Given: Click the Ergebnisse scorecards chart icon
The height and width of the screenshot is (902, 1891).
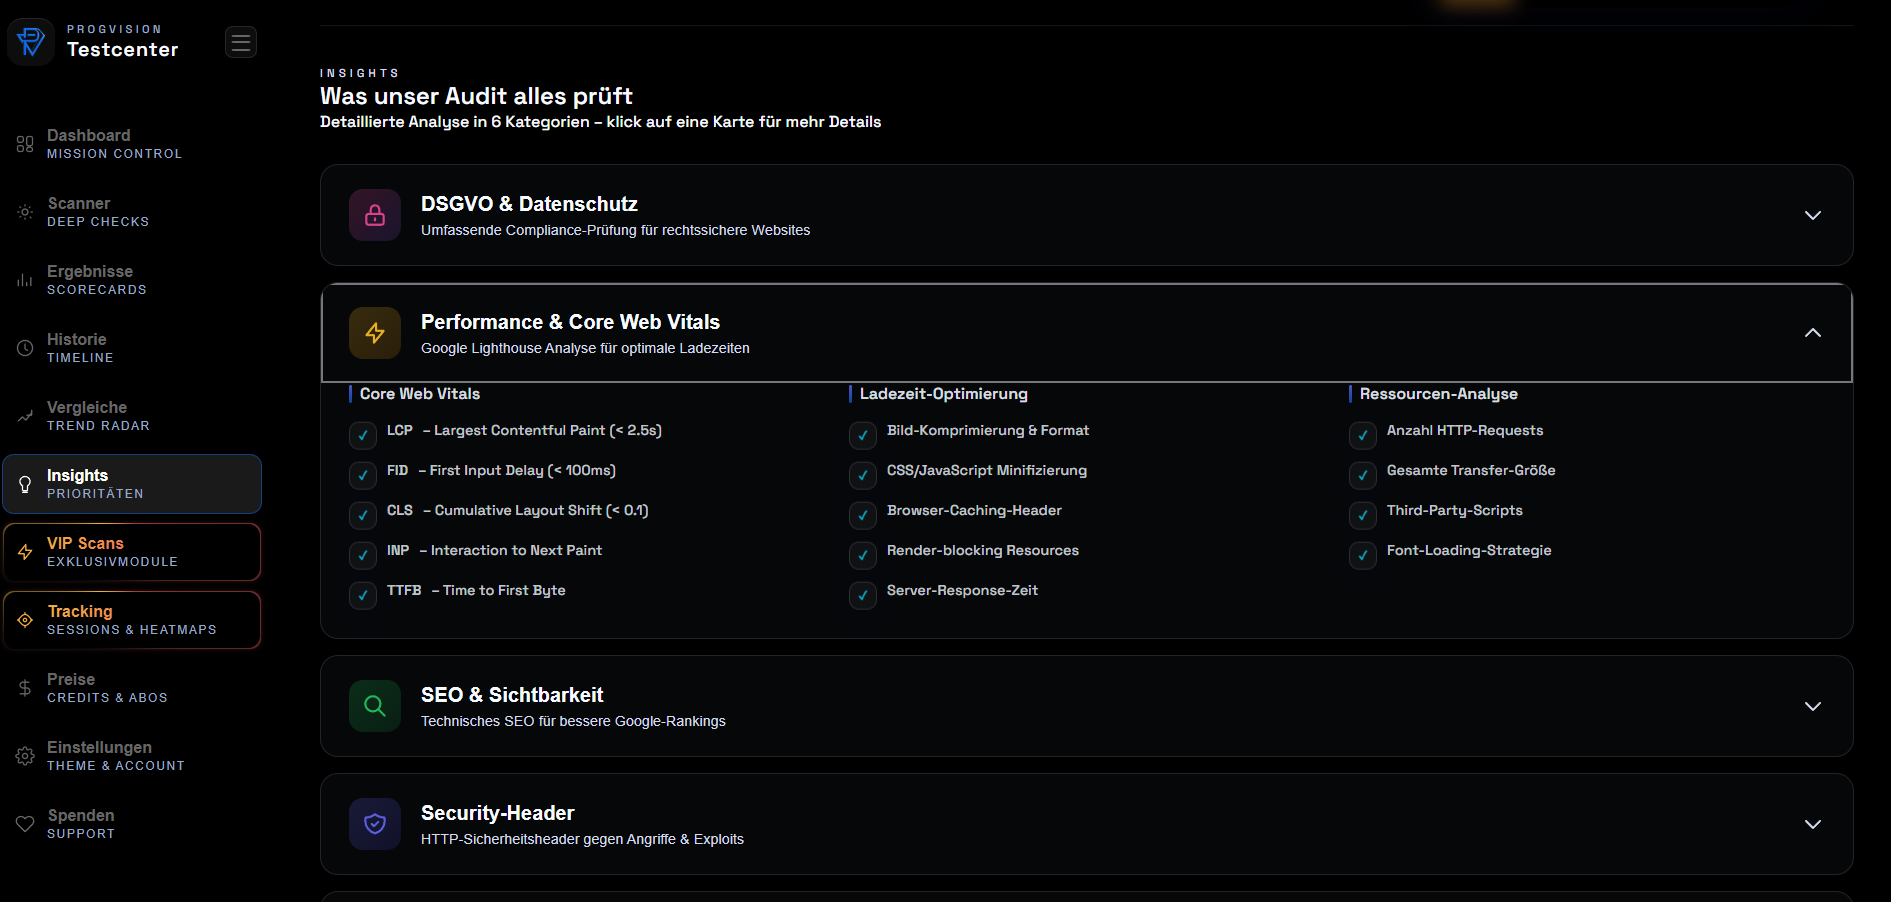Looking at the screenshot, I should click(x=25, y=280).
